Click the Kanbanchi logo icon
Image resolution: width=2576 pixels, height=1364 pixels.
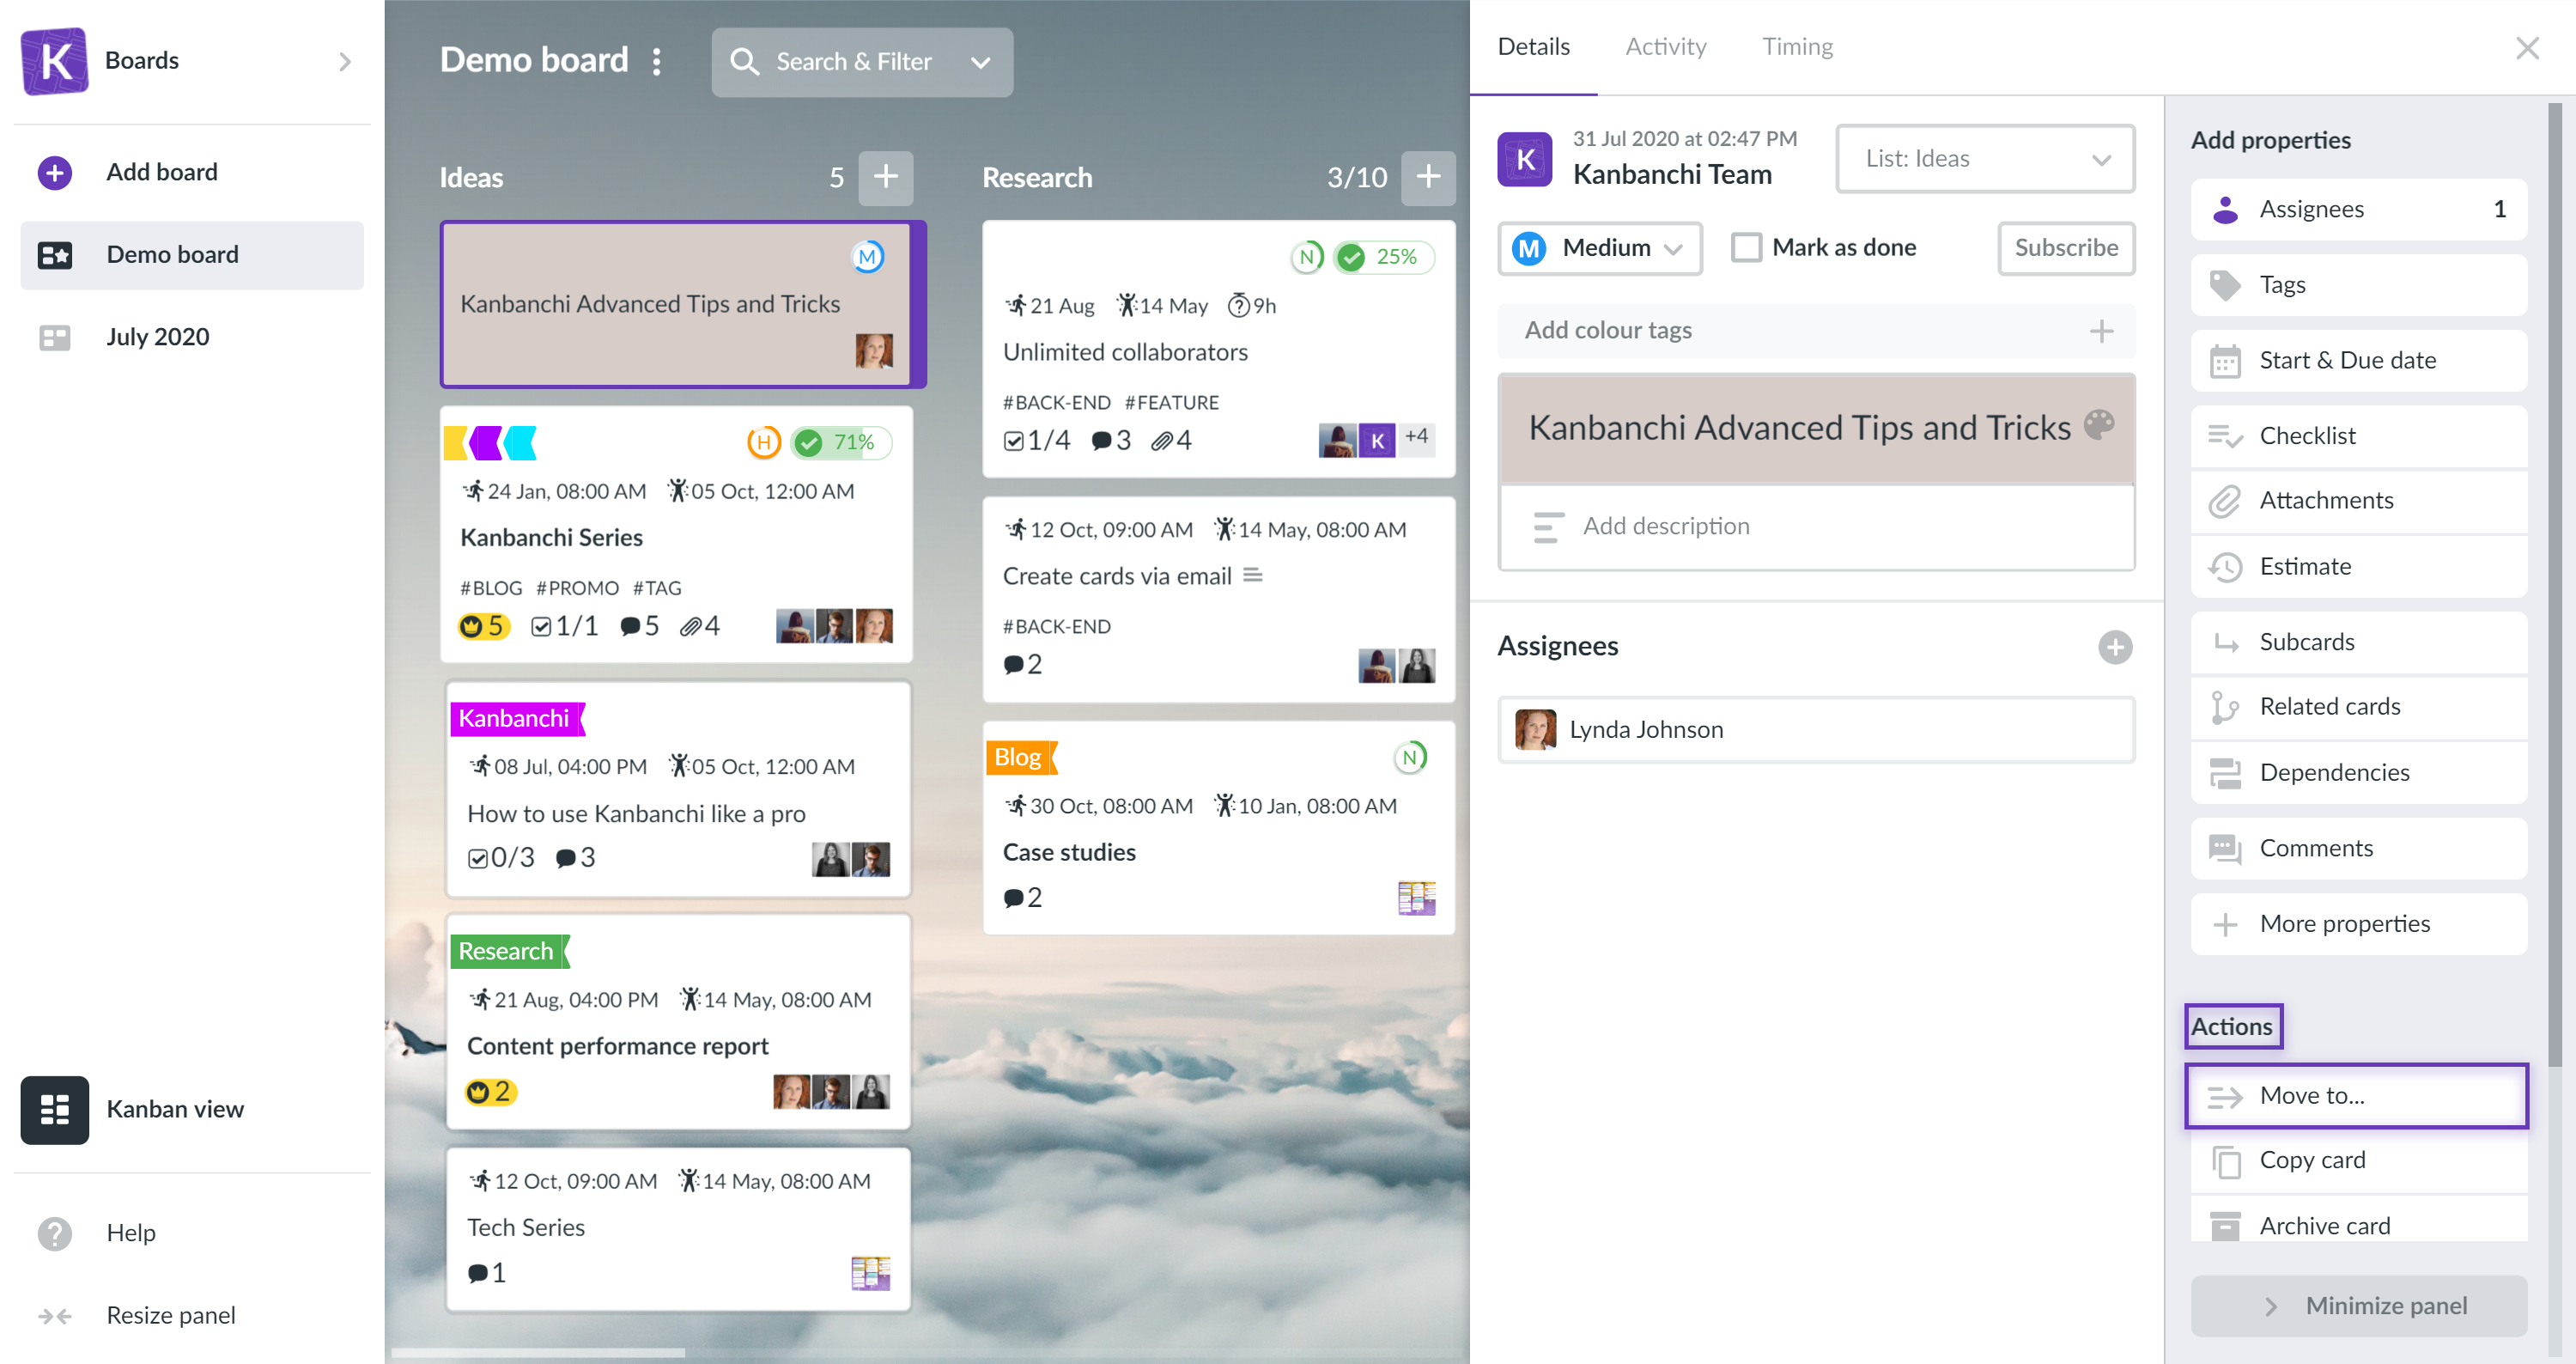(x=55, y=60)
